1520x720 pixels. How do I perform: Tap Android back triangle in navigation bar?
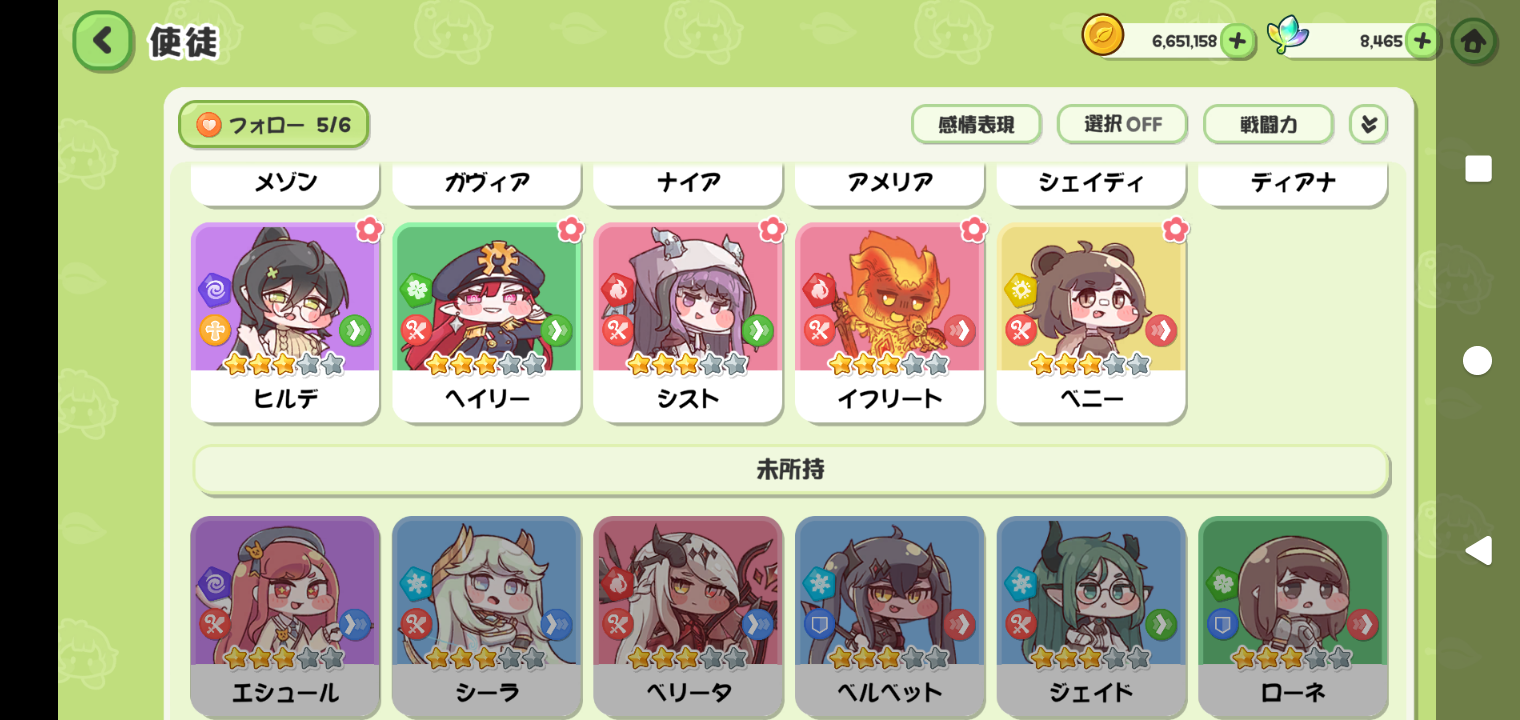pos(1478,550)
